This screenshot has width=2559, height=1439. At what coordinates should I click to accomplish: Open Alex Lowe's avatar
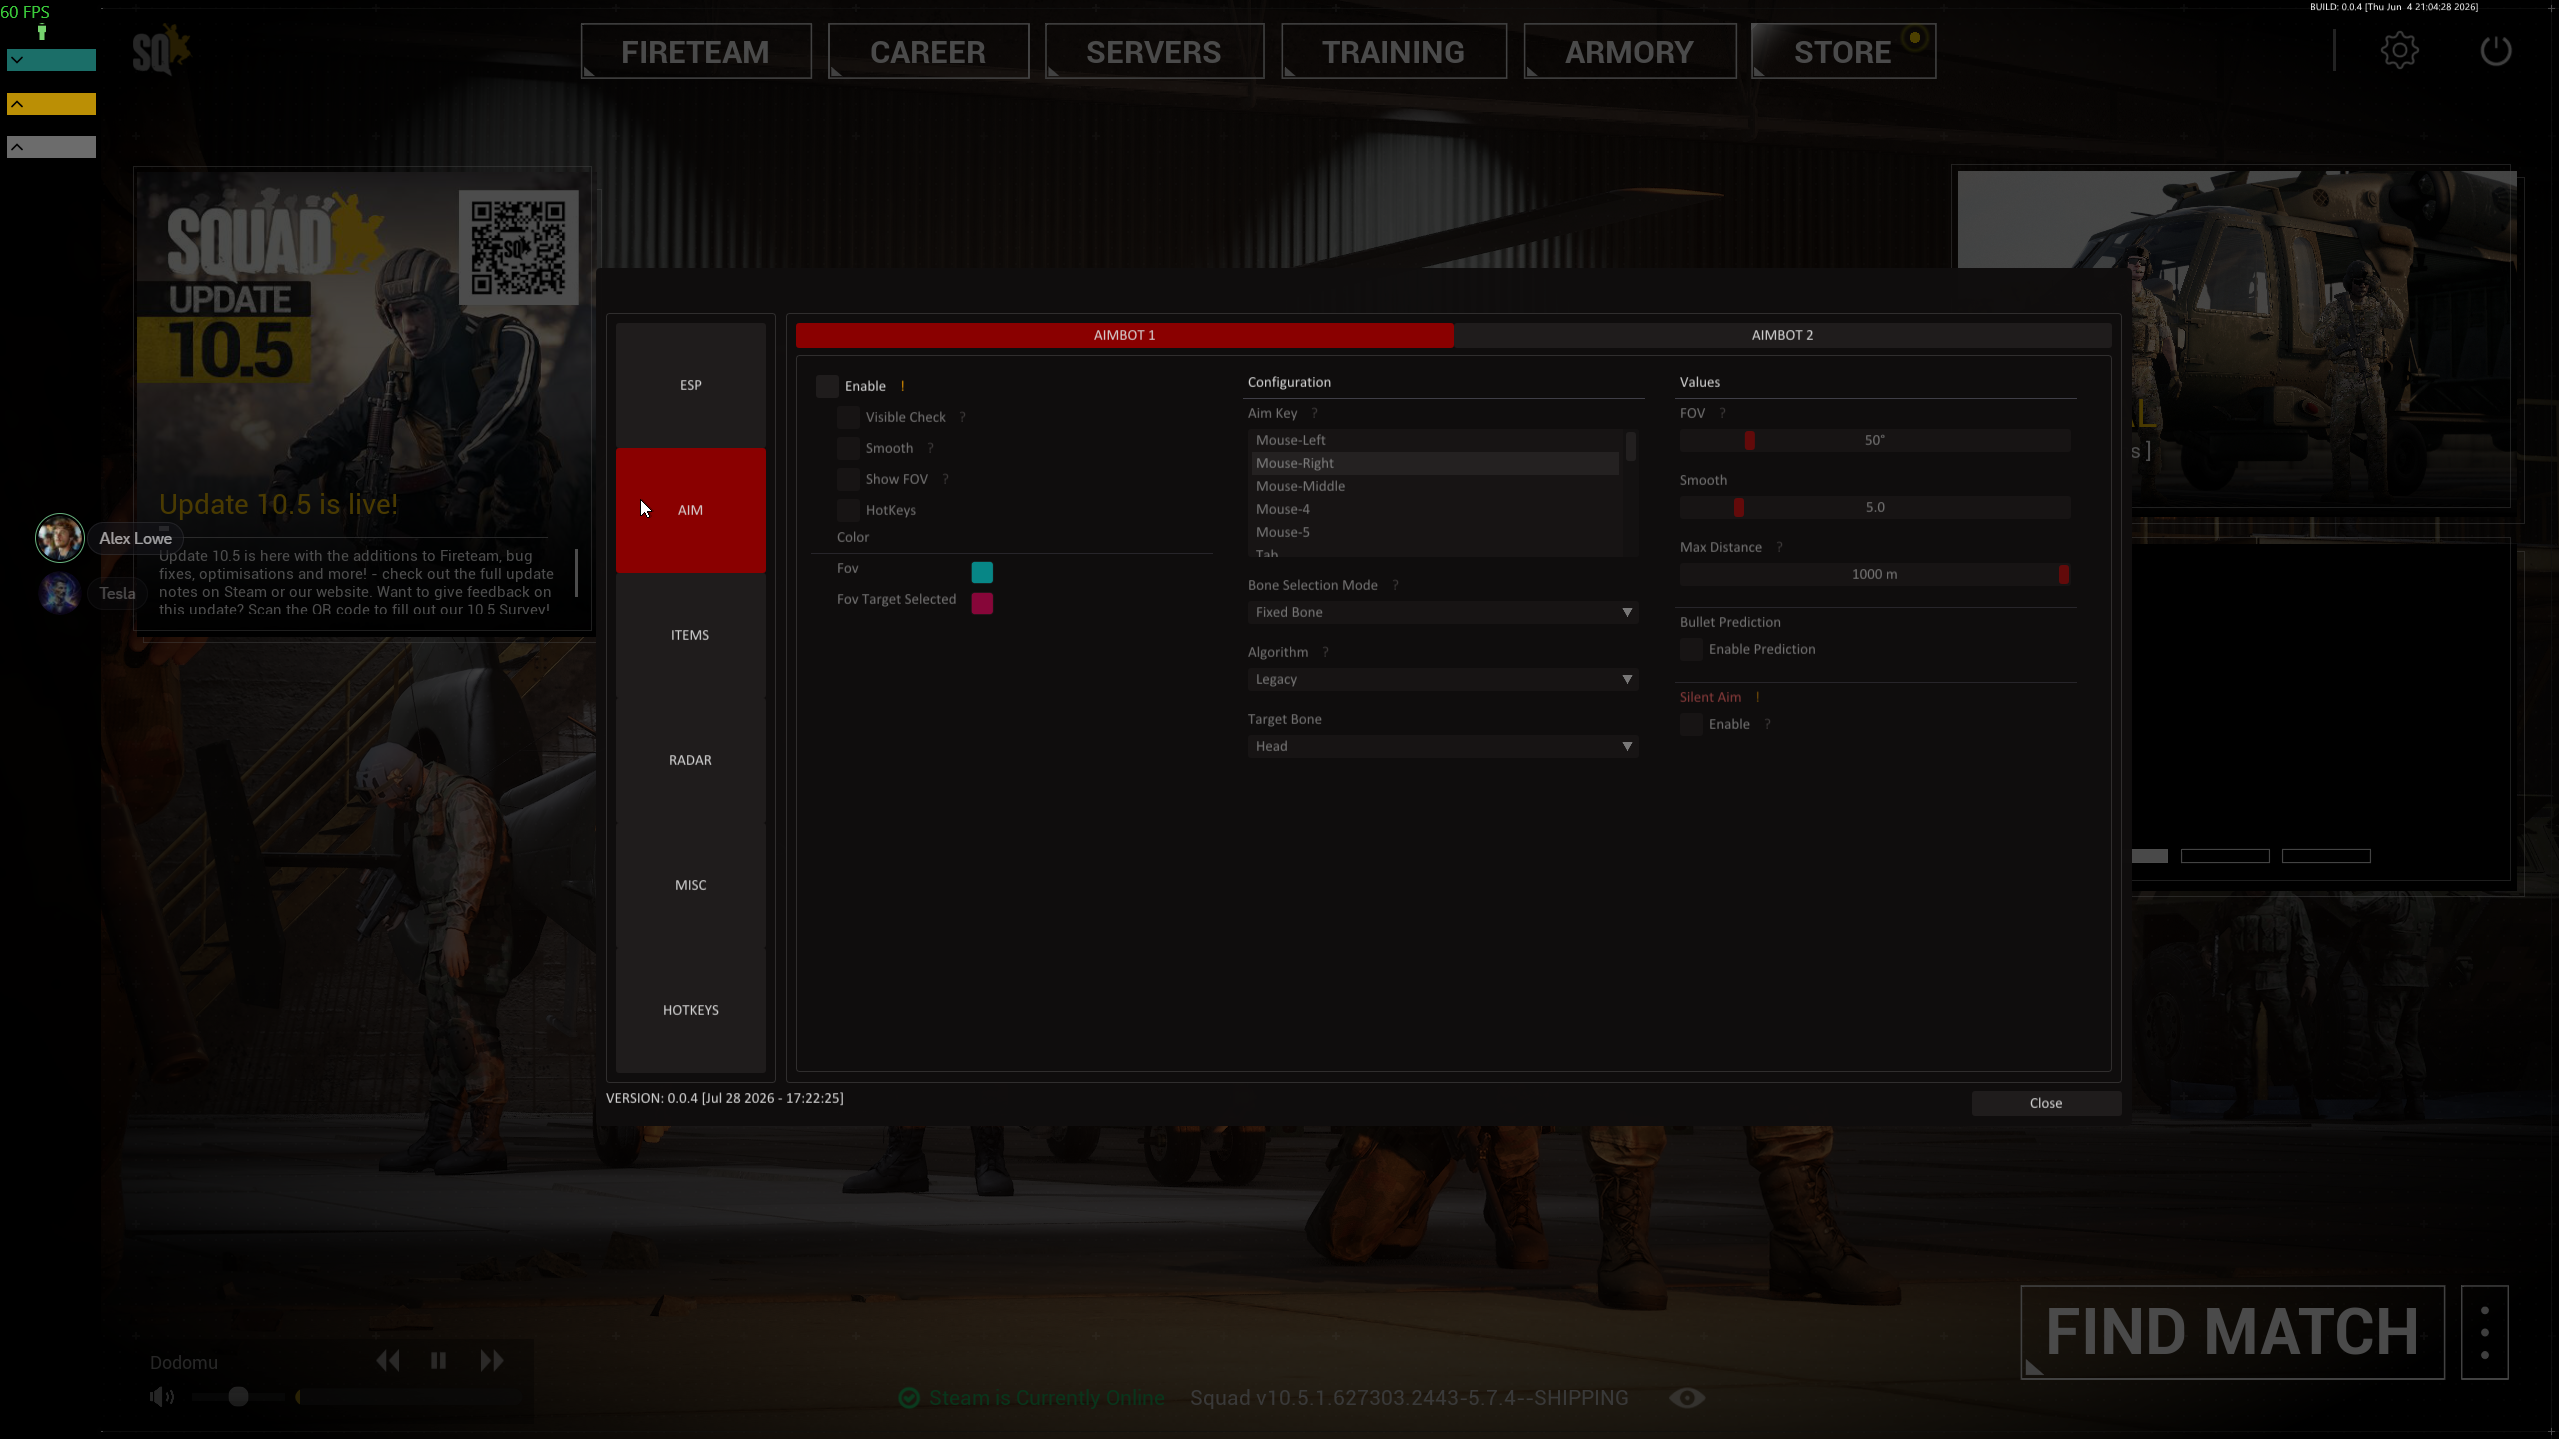point(60,538)
